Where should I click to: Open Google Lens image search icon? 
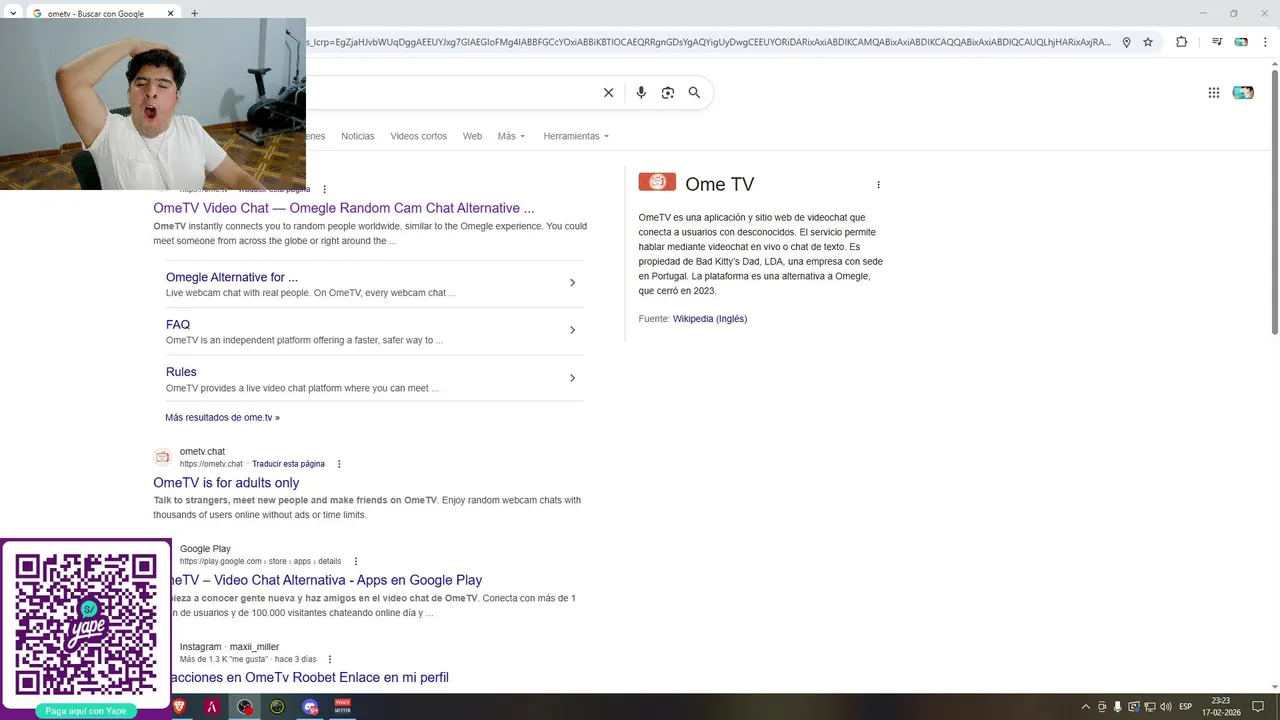coord(668,93)
